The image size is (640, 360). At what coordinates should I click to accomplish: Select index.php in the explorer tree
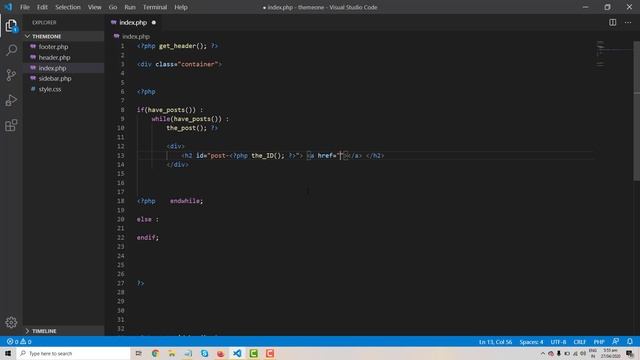[63, 68]
